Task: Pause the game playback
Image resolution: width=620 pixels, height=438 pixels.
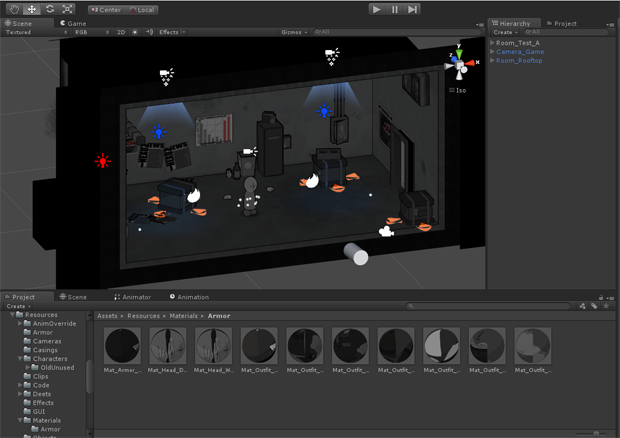Action: point(394,9)
